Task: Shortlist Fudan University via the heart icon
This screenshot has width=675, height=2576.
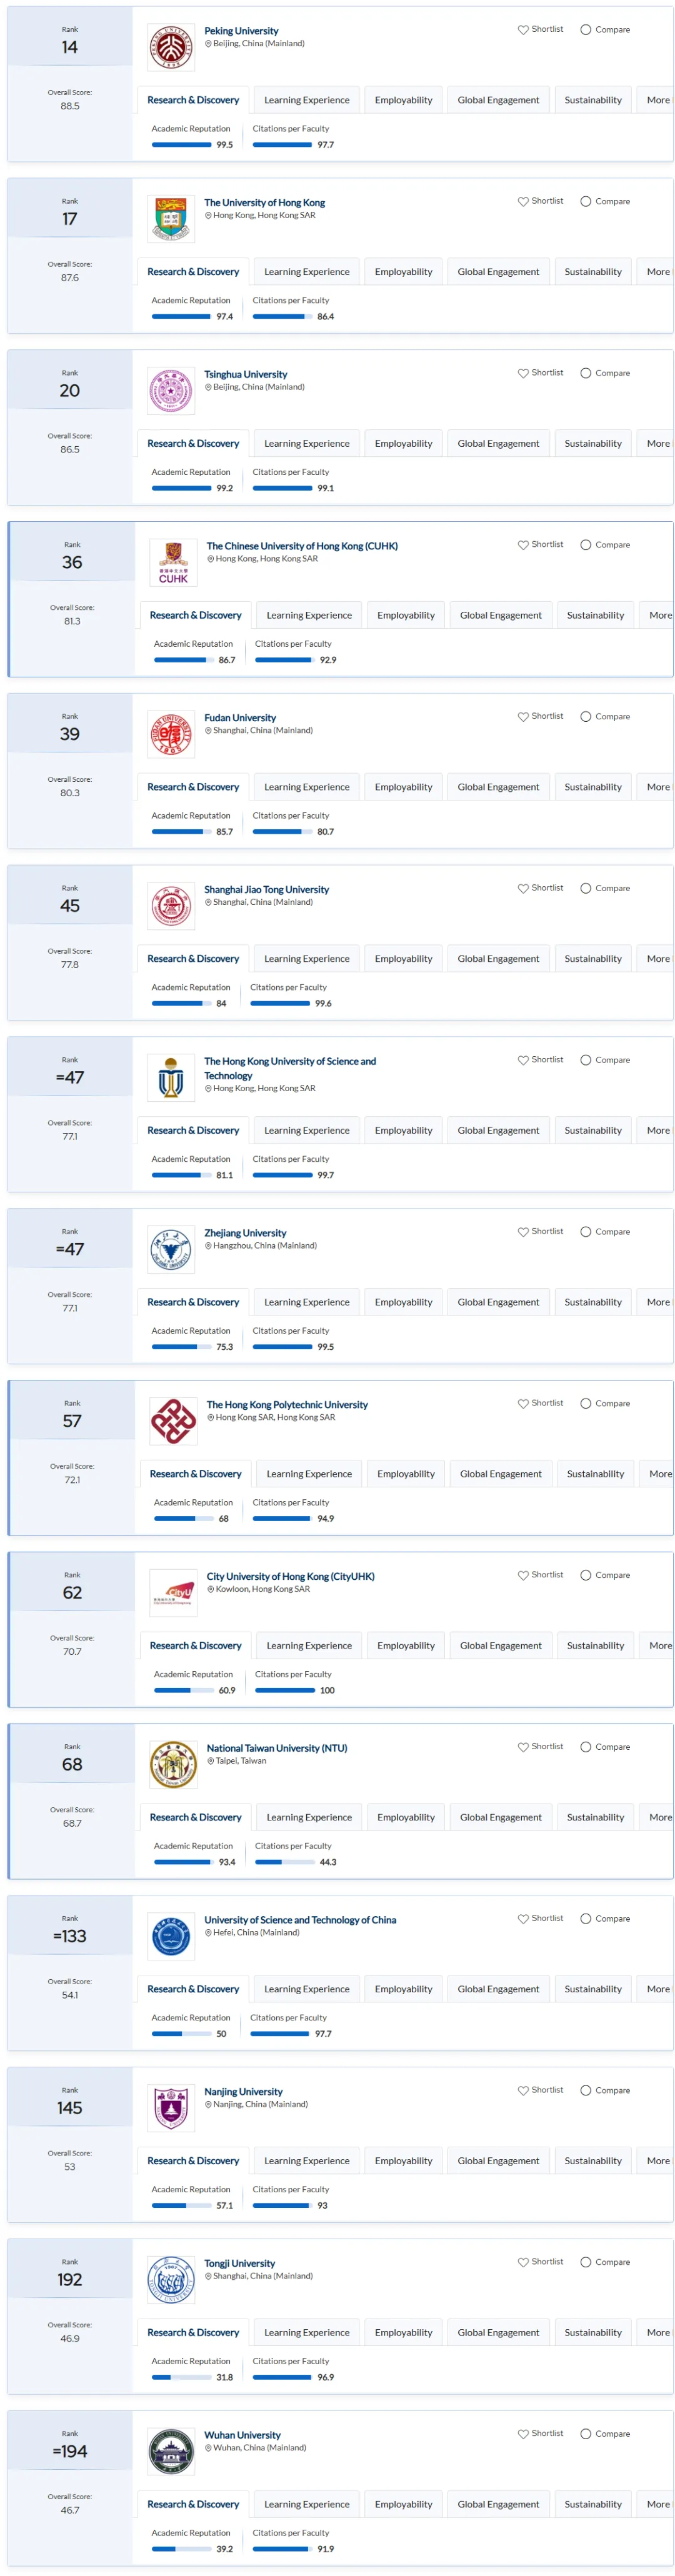Action: point(523,717)
